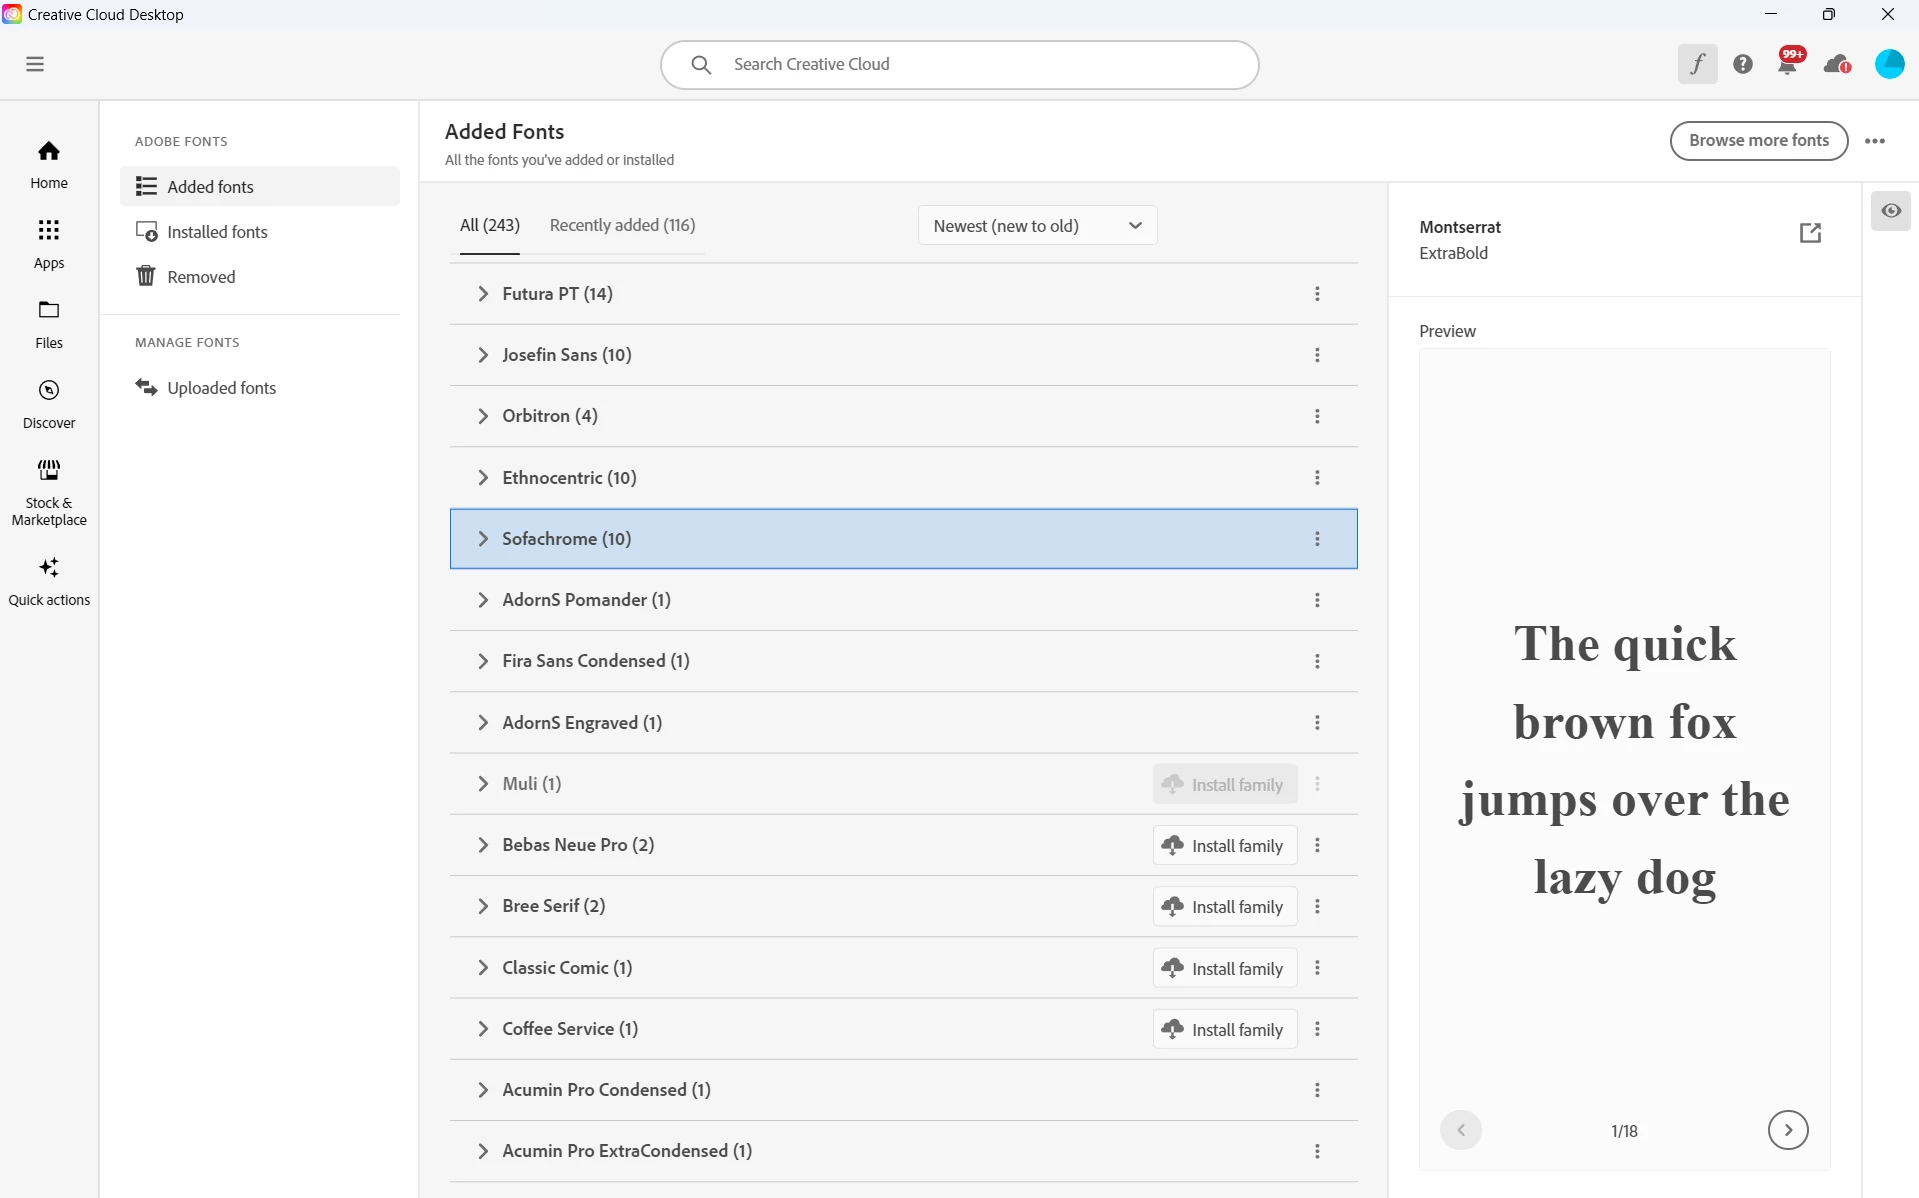1919x1198 pixels.
Task: Install the Coffee Service family
Action: pos(1225,1029)
